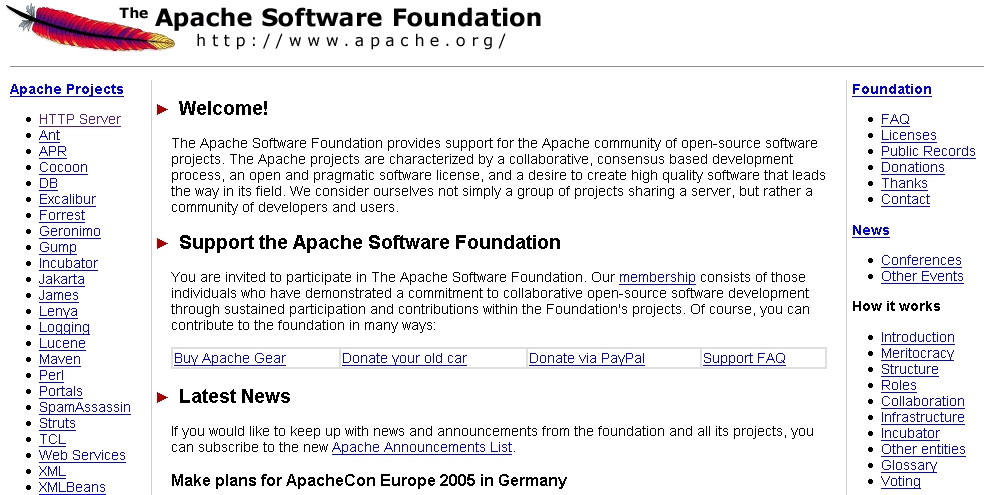
Task: Click the ApacheCon Europe 2005 headline
Action: click(369, 481)
